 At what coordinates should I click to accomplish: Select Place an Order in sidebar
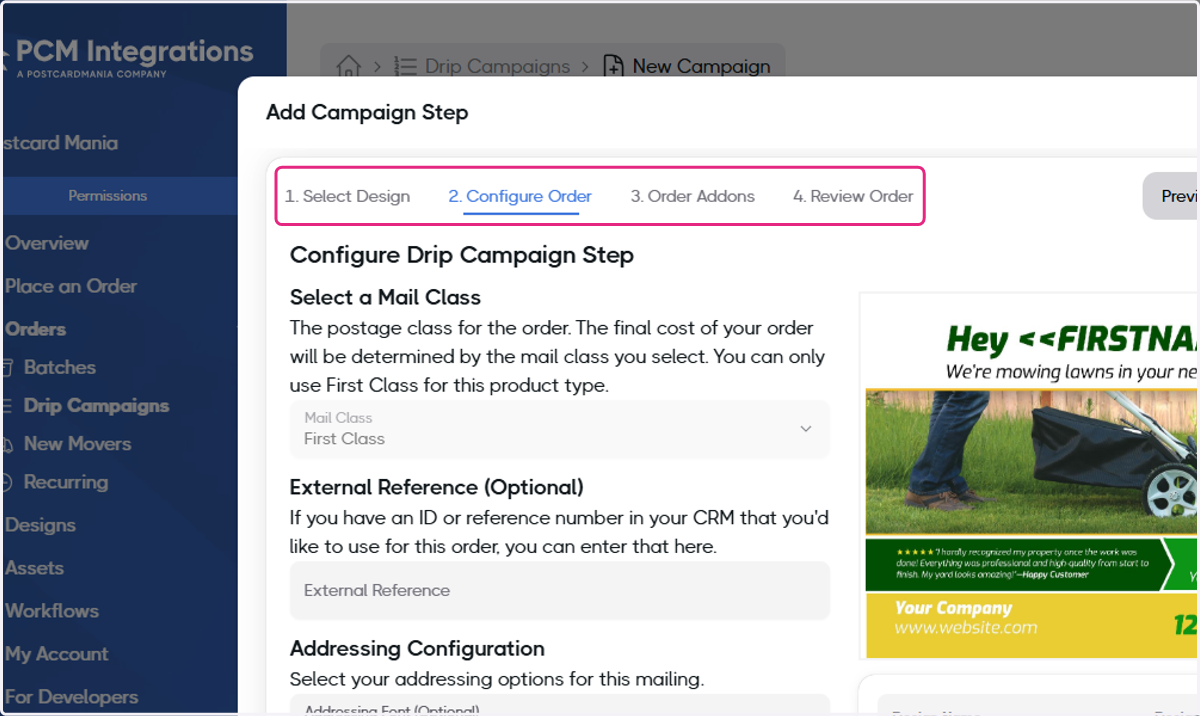(x=71, y=286)
